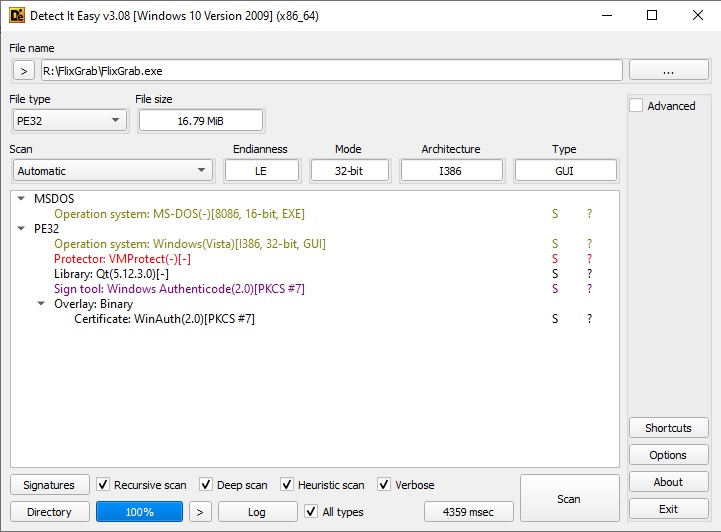Click the Architecture I386 field
Viewport: 721px width, 532px height.
click(x=451, y=171)
